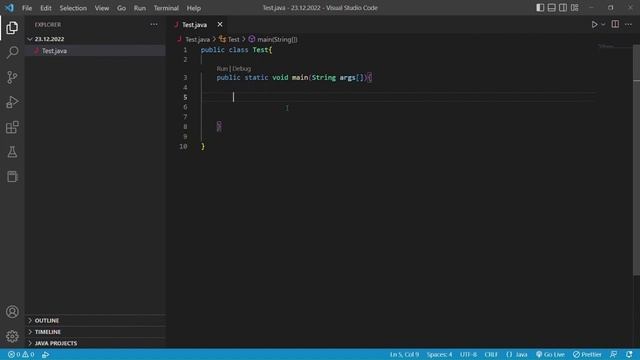640x360 pixels.
Task: Toggle Secondary Side Bar layout icon
Action: (563, 8)
